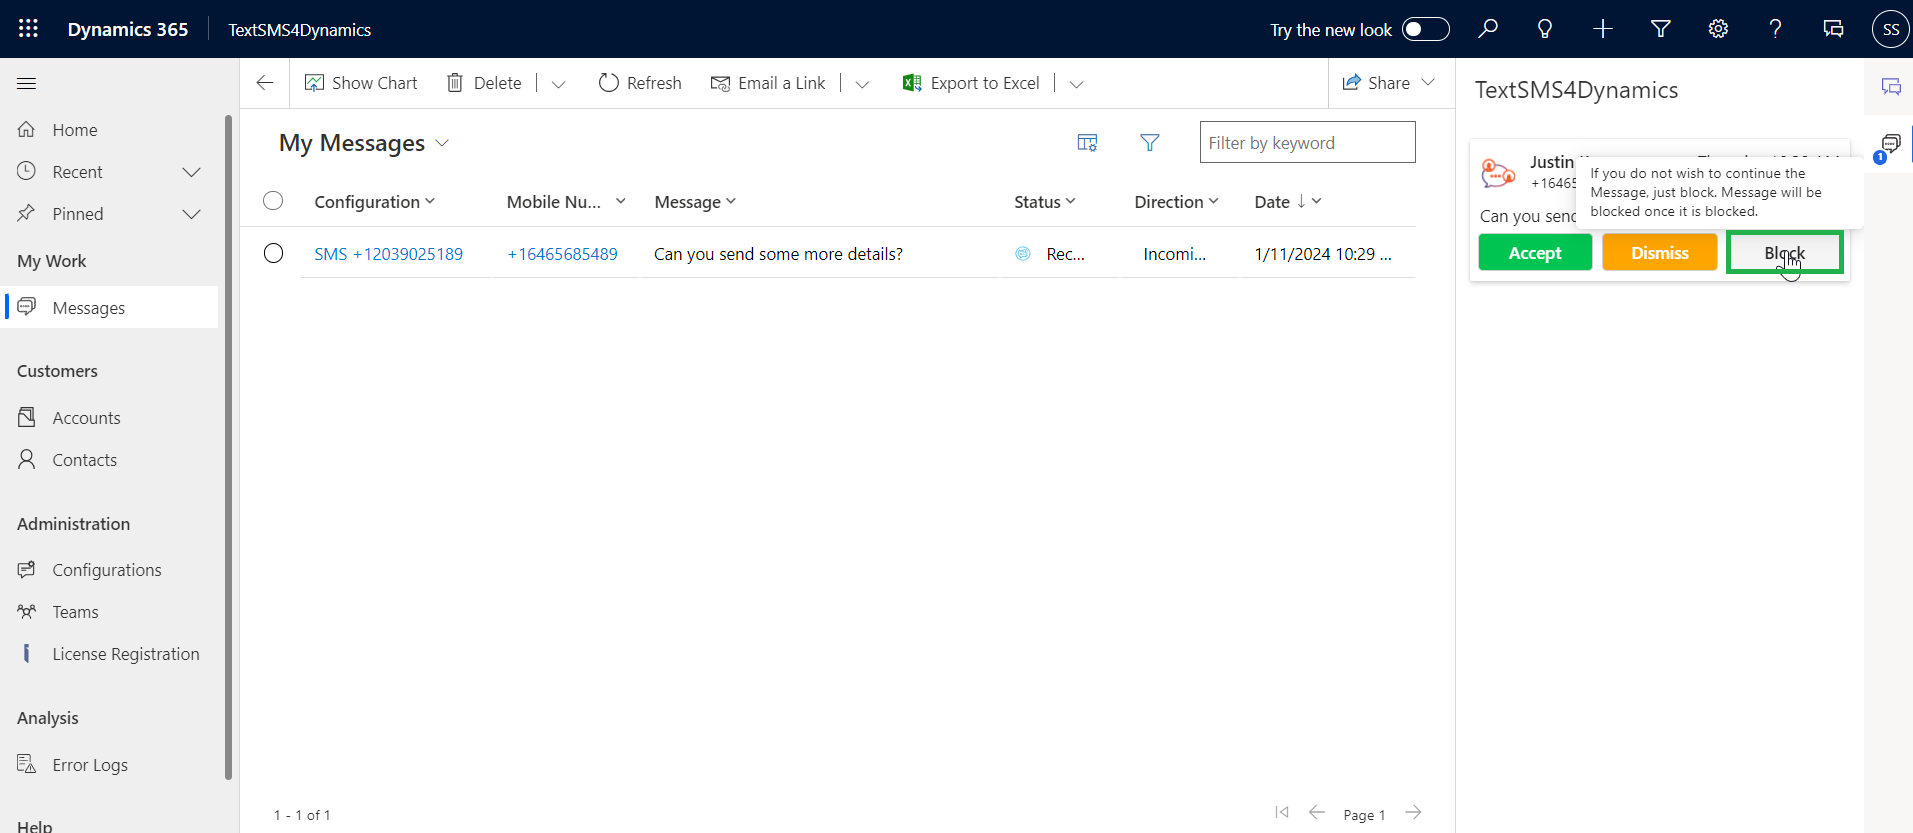Open the +16465685489 mobile number link

(562, 254)
